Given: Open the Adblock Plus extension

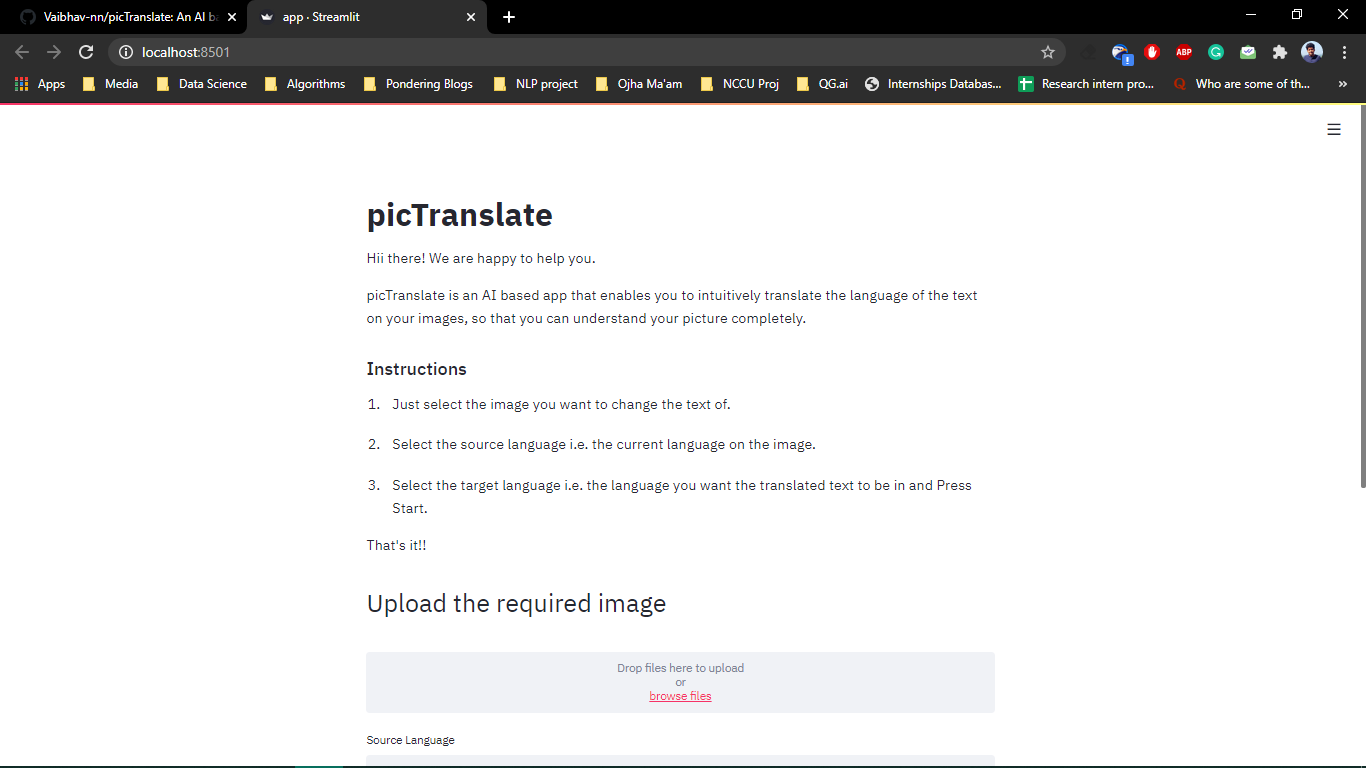Looking at the screenshot, I should [1184, 52].
